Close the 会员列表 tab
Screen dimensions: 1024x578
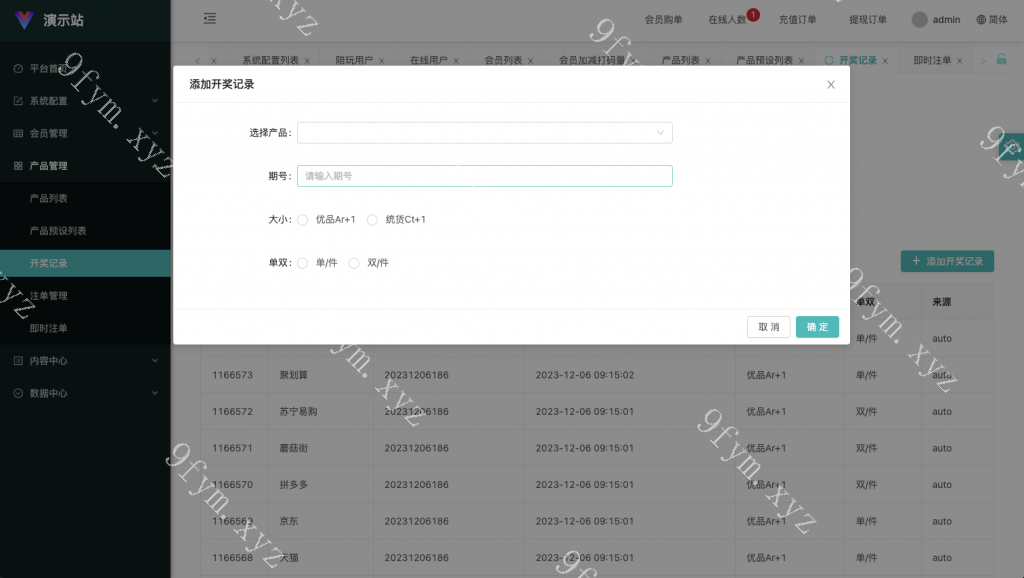(530, 61)
